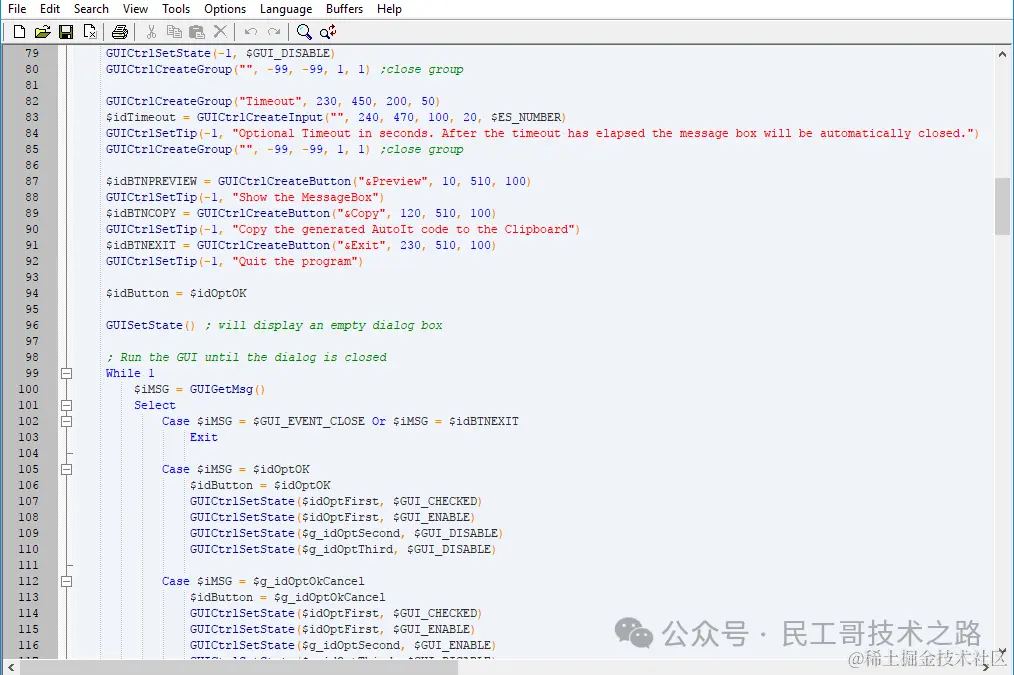Open Replace with the toolbar icon
This screenshot has width=1014, height=675.
pos(328,31)
